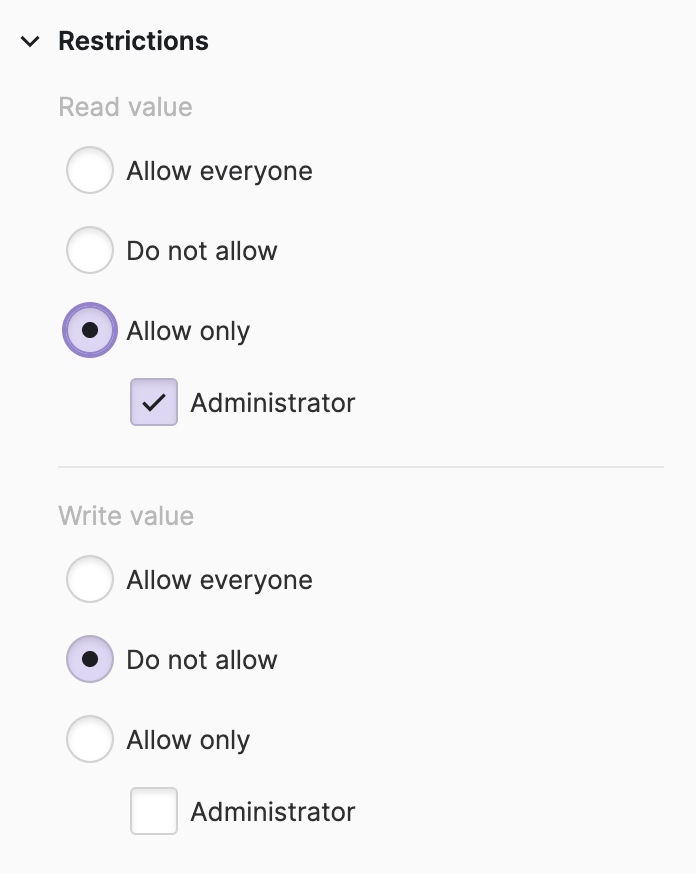Collapse the Restrictions section chevron
This screenshot has width=696, height=874.
(31, 42)
